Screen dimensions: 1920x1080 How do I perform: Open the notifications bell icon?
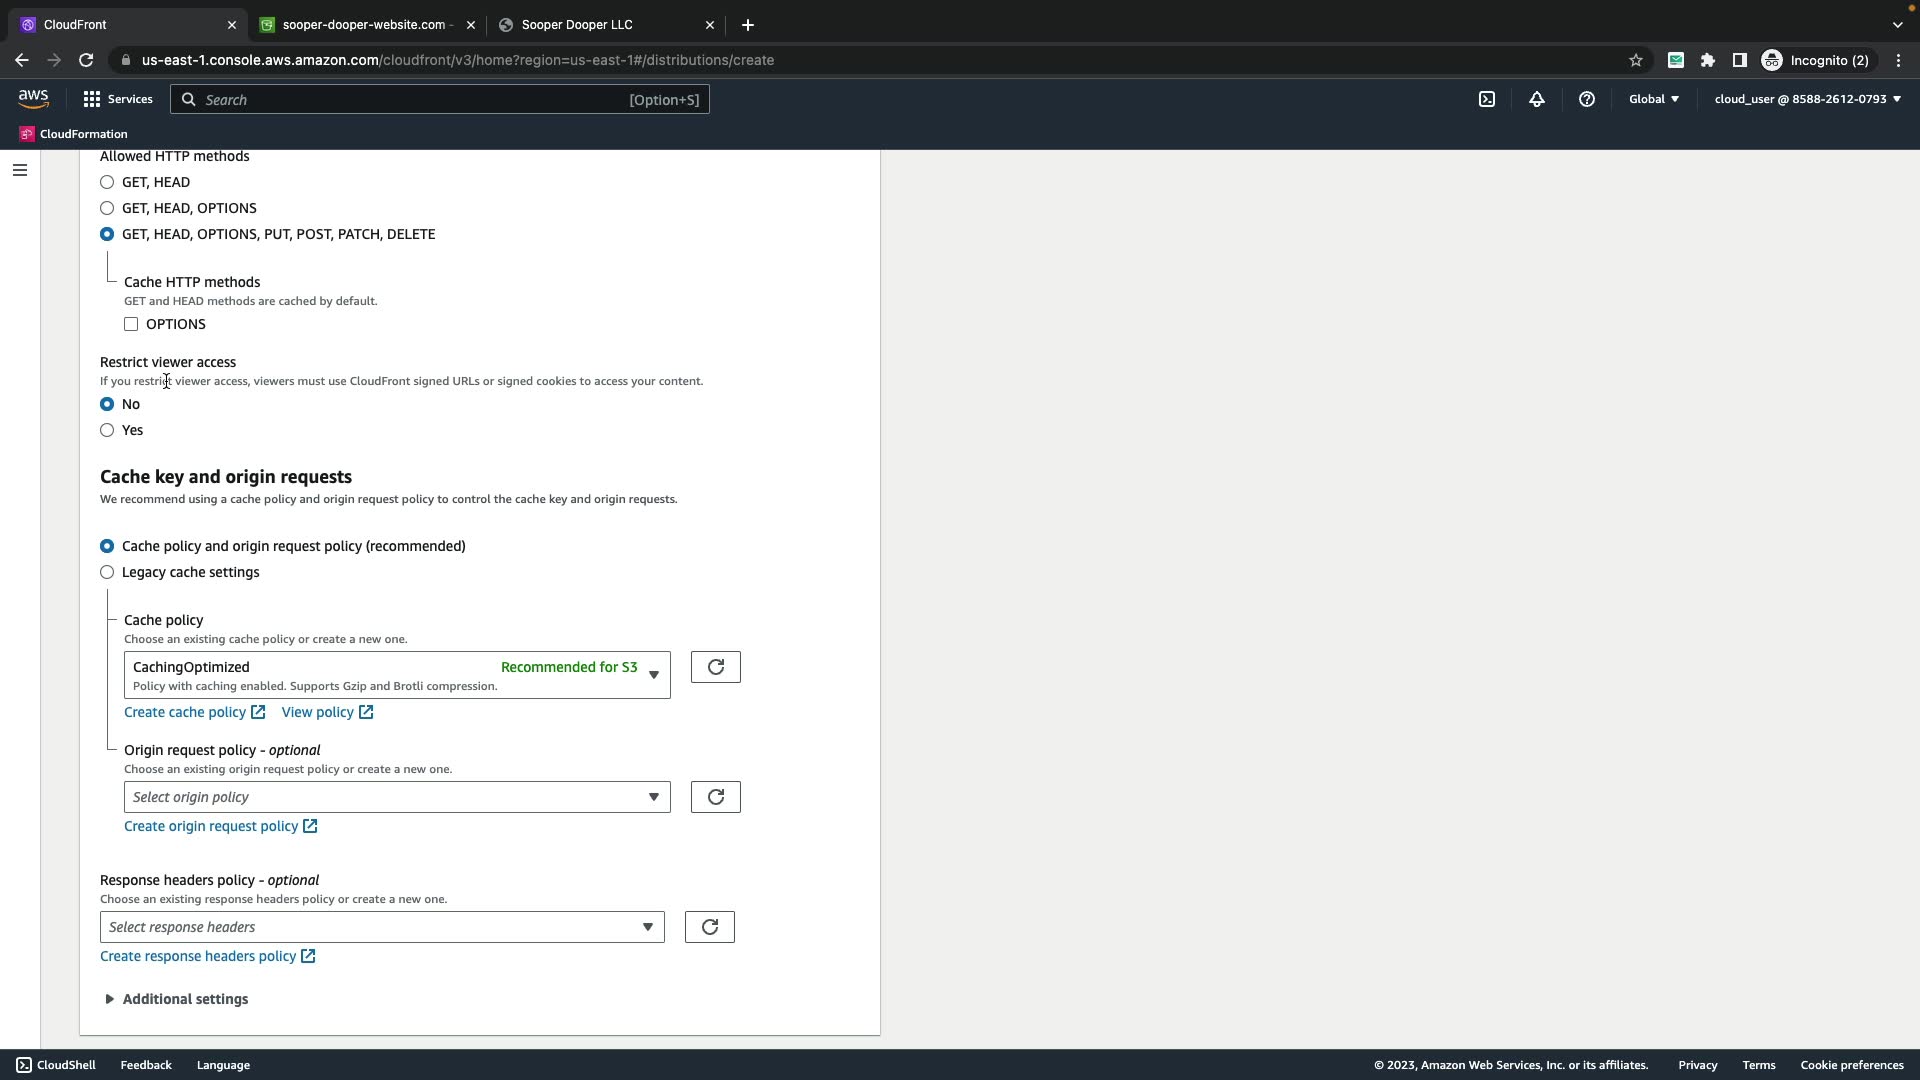click(x=1537, y=99)
